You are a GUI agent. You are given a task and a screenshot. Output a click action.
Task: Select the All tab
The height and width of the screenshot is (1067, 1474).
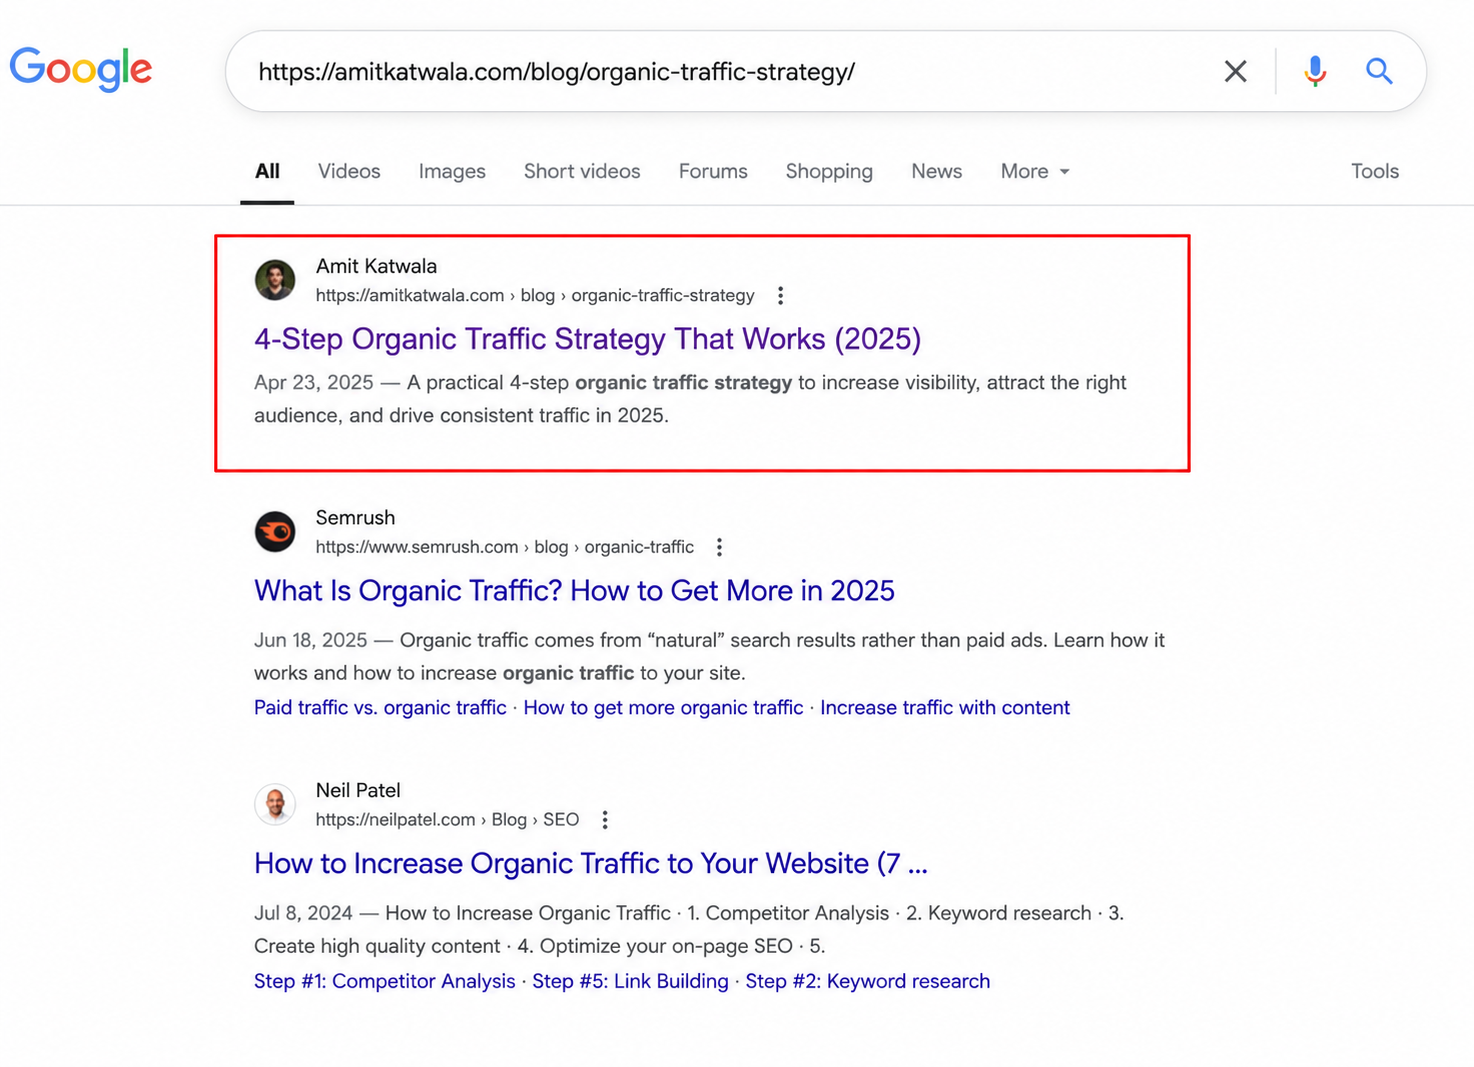pyautogui.click(x=267, y=171)
